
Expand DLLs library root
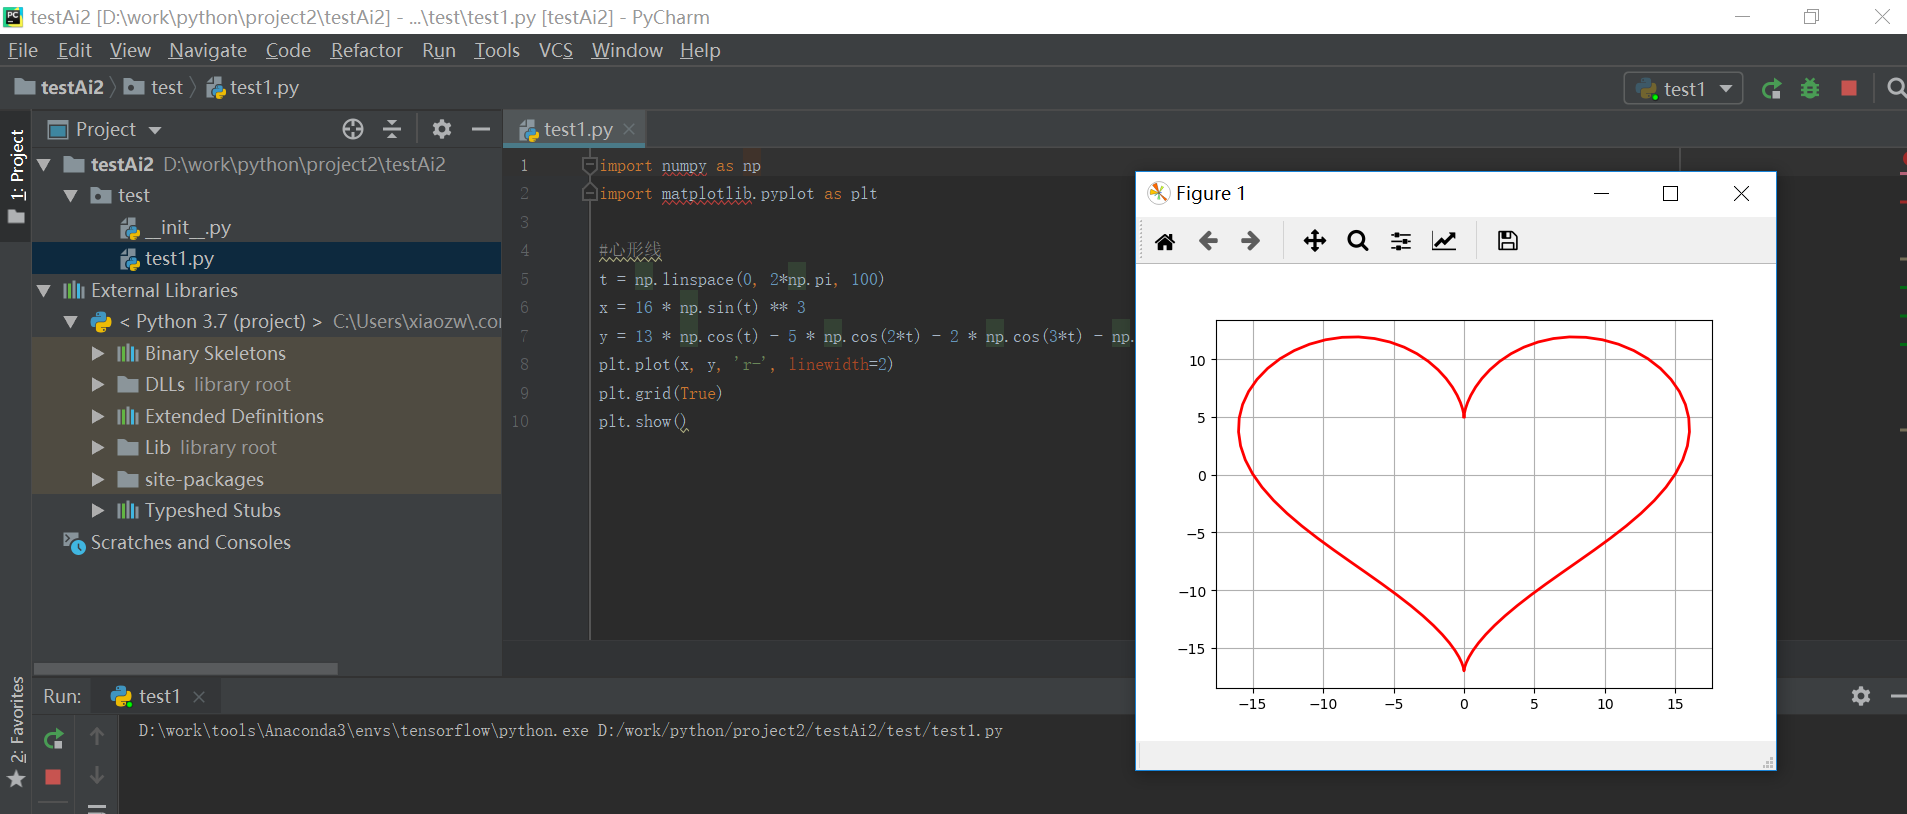(x=98, y=384)
